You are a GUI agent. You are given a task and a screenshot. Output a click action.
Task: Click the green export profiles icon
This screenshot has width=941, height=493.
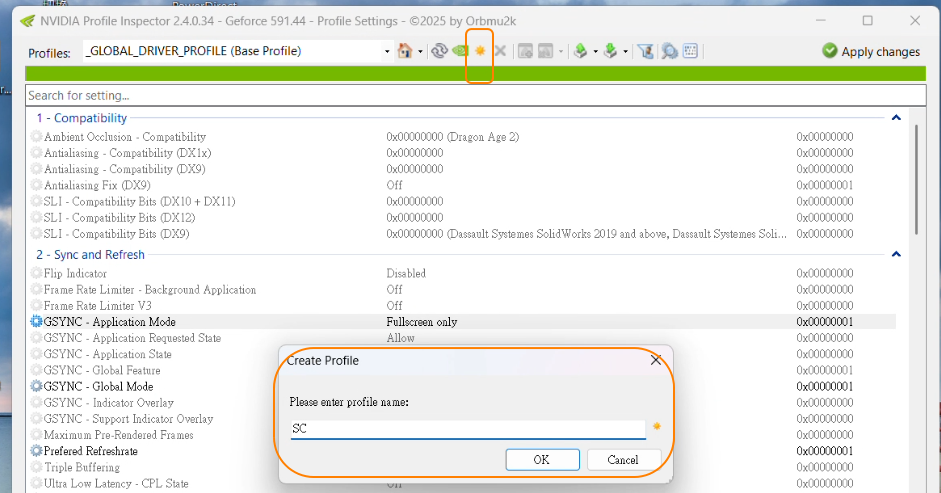[580, 51]
